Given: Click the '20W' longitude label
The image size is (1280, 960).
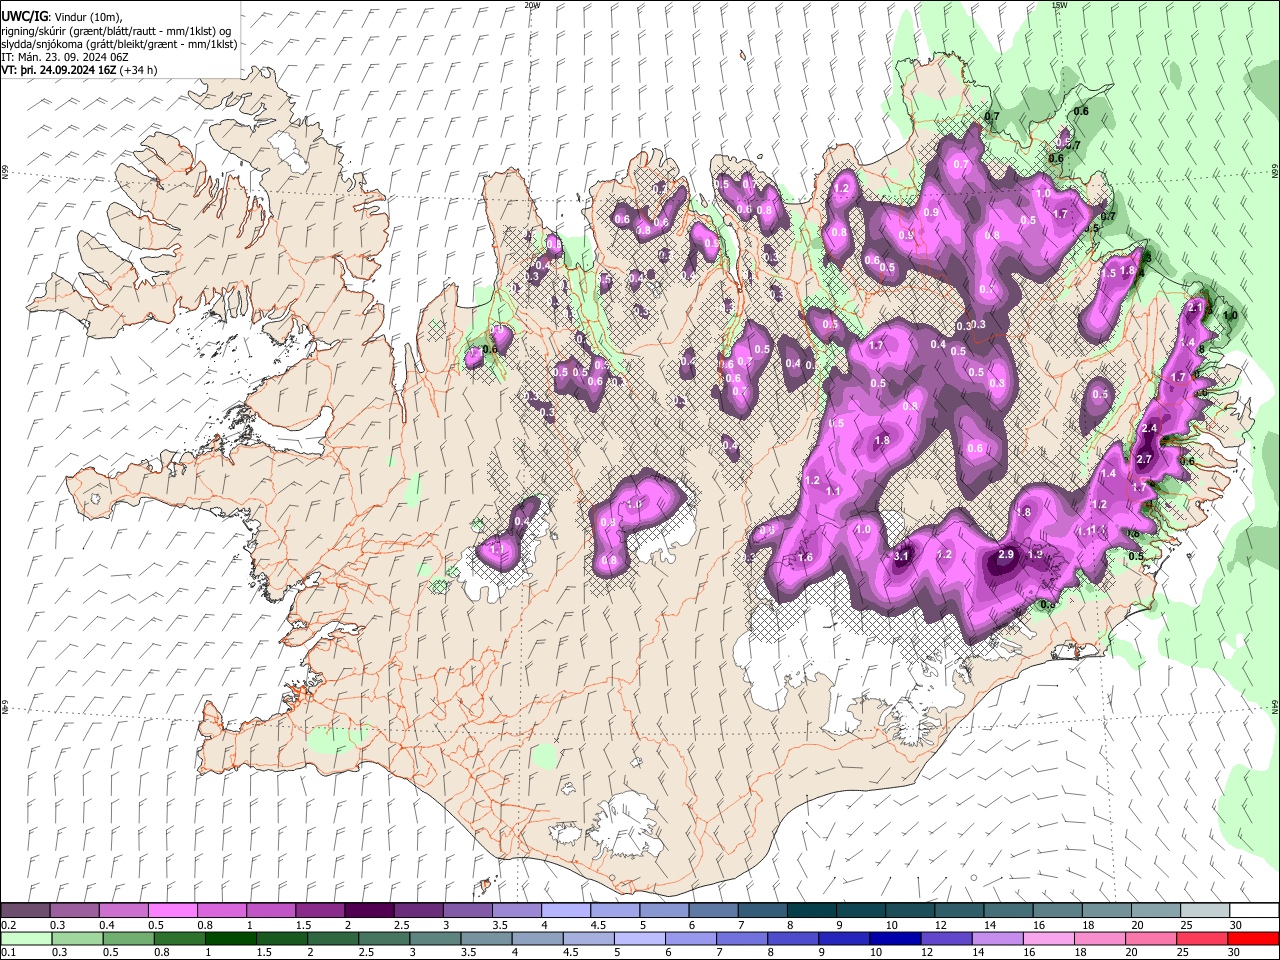Looking at the screenshot, I should click(x=532, y=5).
